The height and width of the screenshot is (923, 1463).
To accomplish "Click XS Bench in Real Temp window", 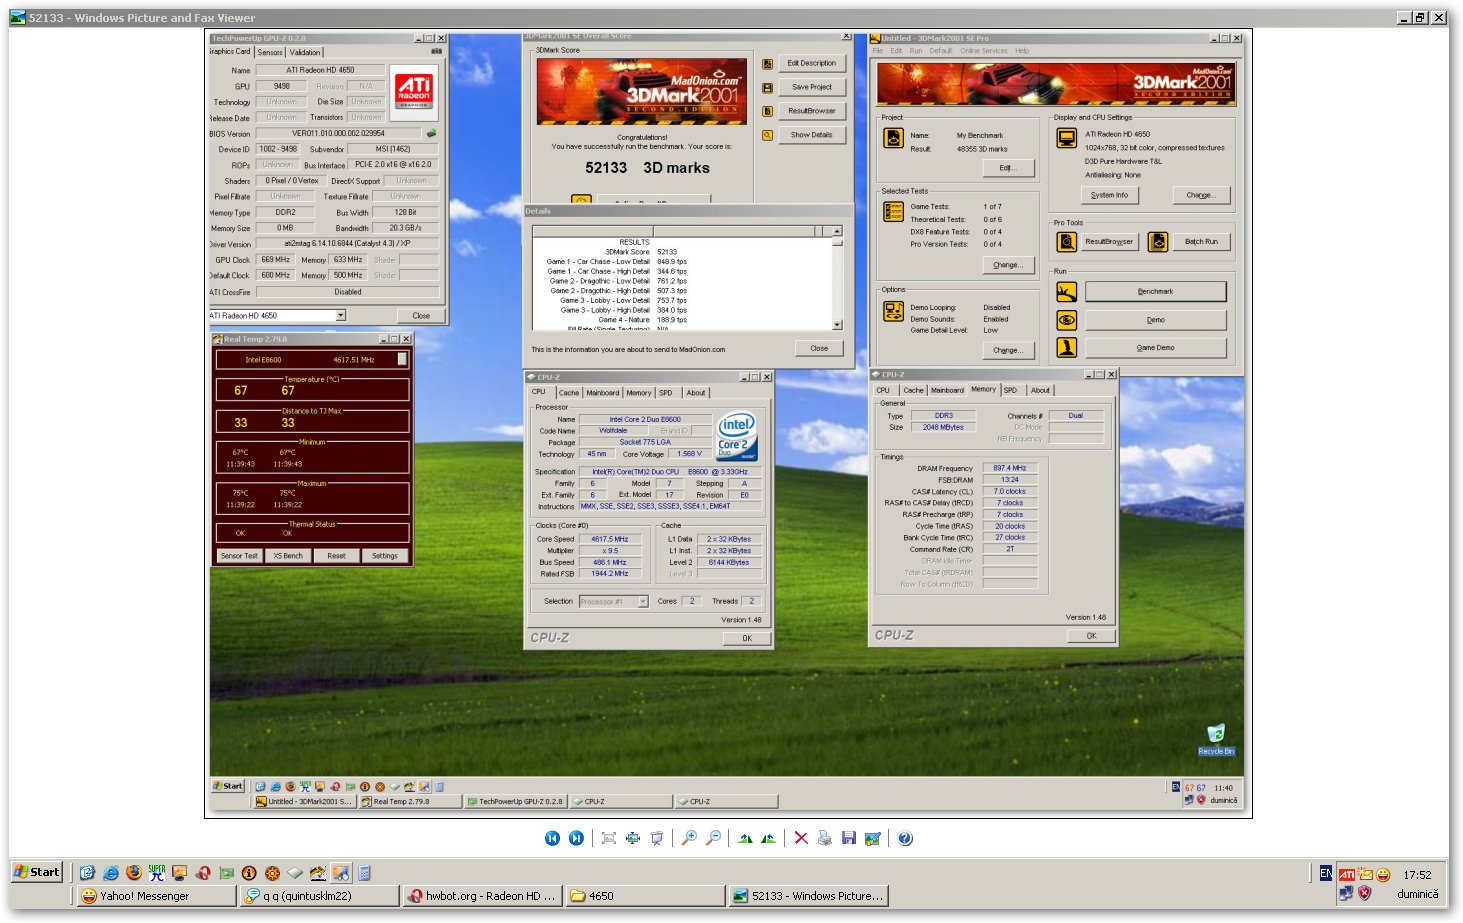I will (x=288, y=556).
